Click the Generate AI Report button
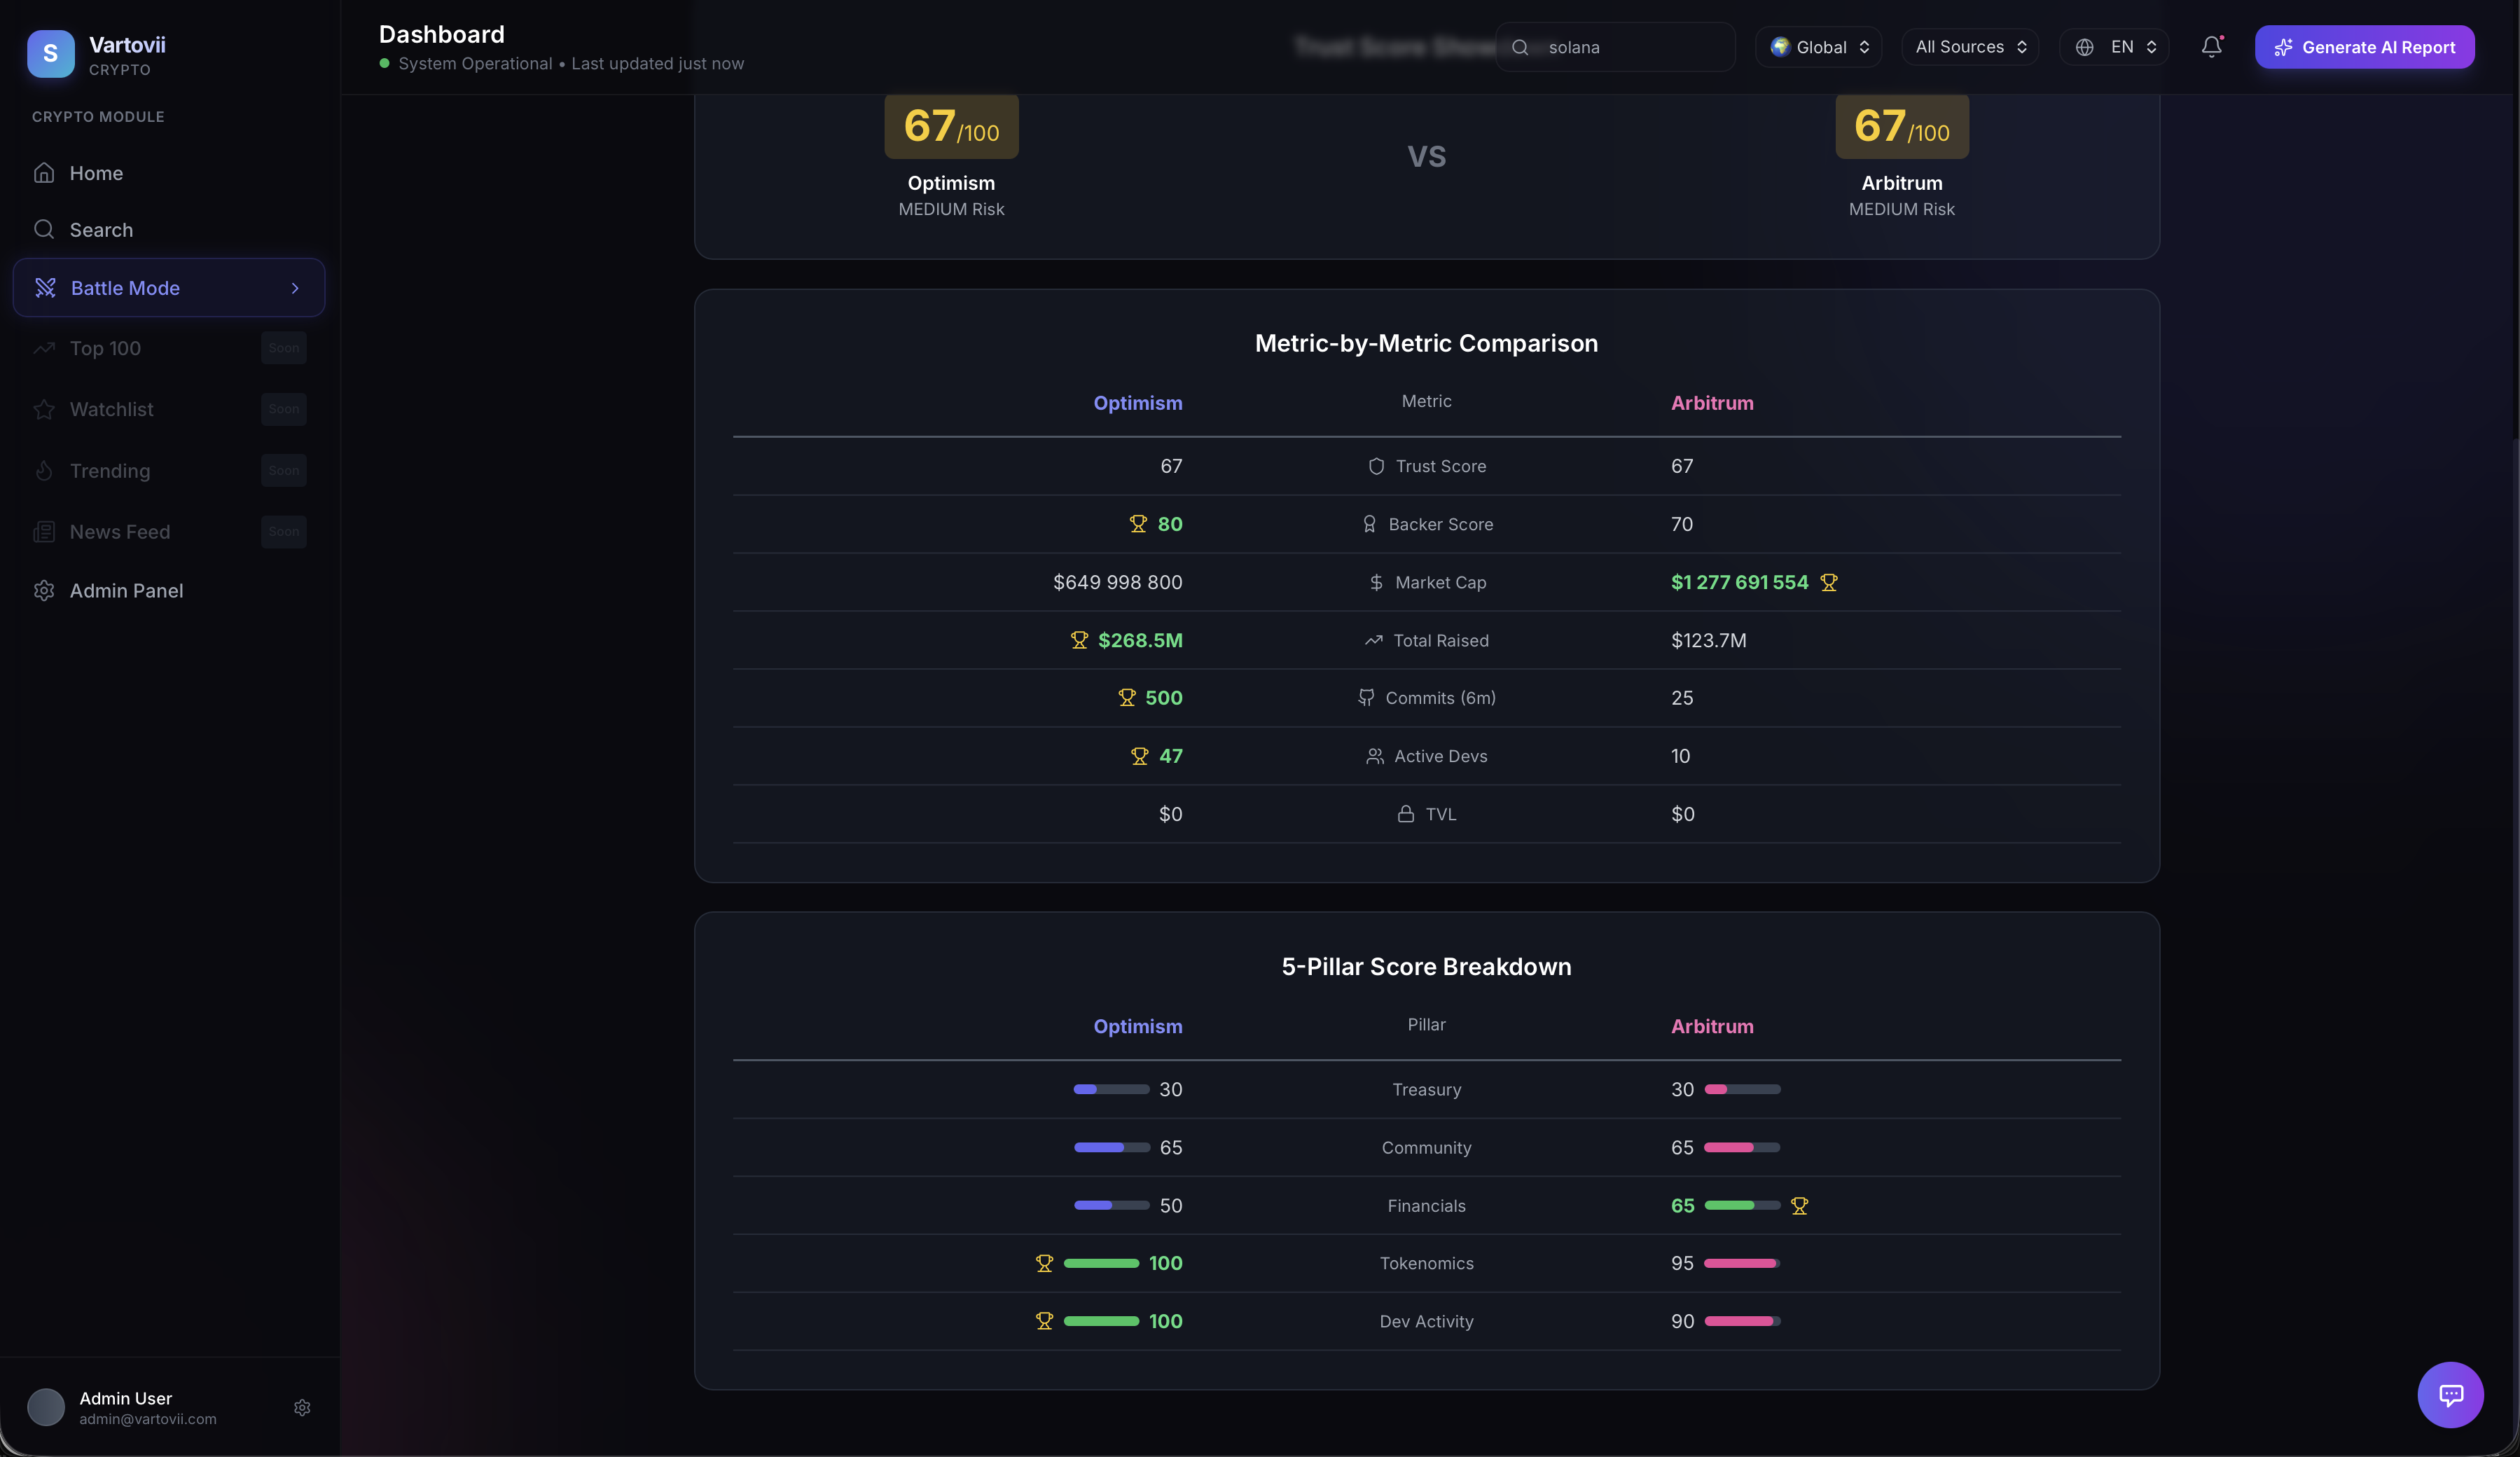This screenshot has width=2520, height=1457. pyautogui.click(x=2364, y=47)
